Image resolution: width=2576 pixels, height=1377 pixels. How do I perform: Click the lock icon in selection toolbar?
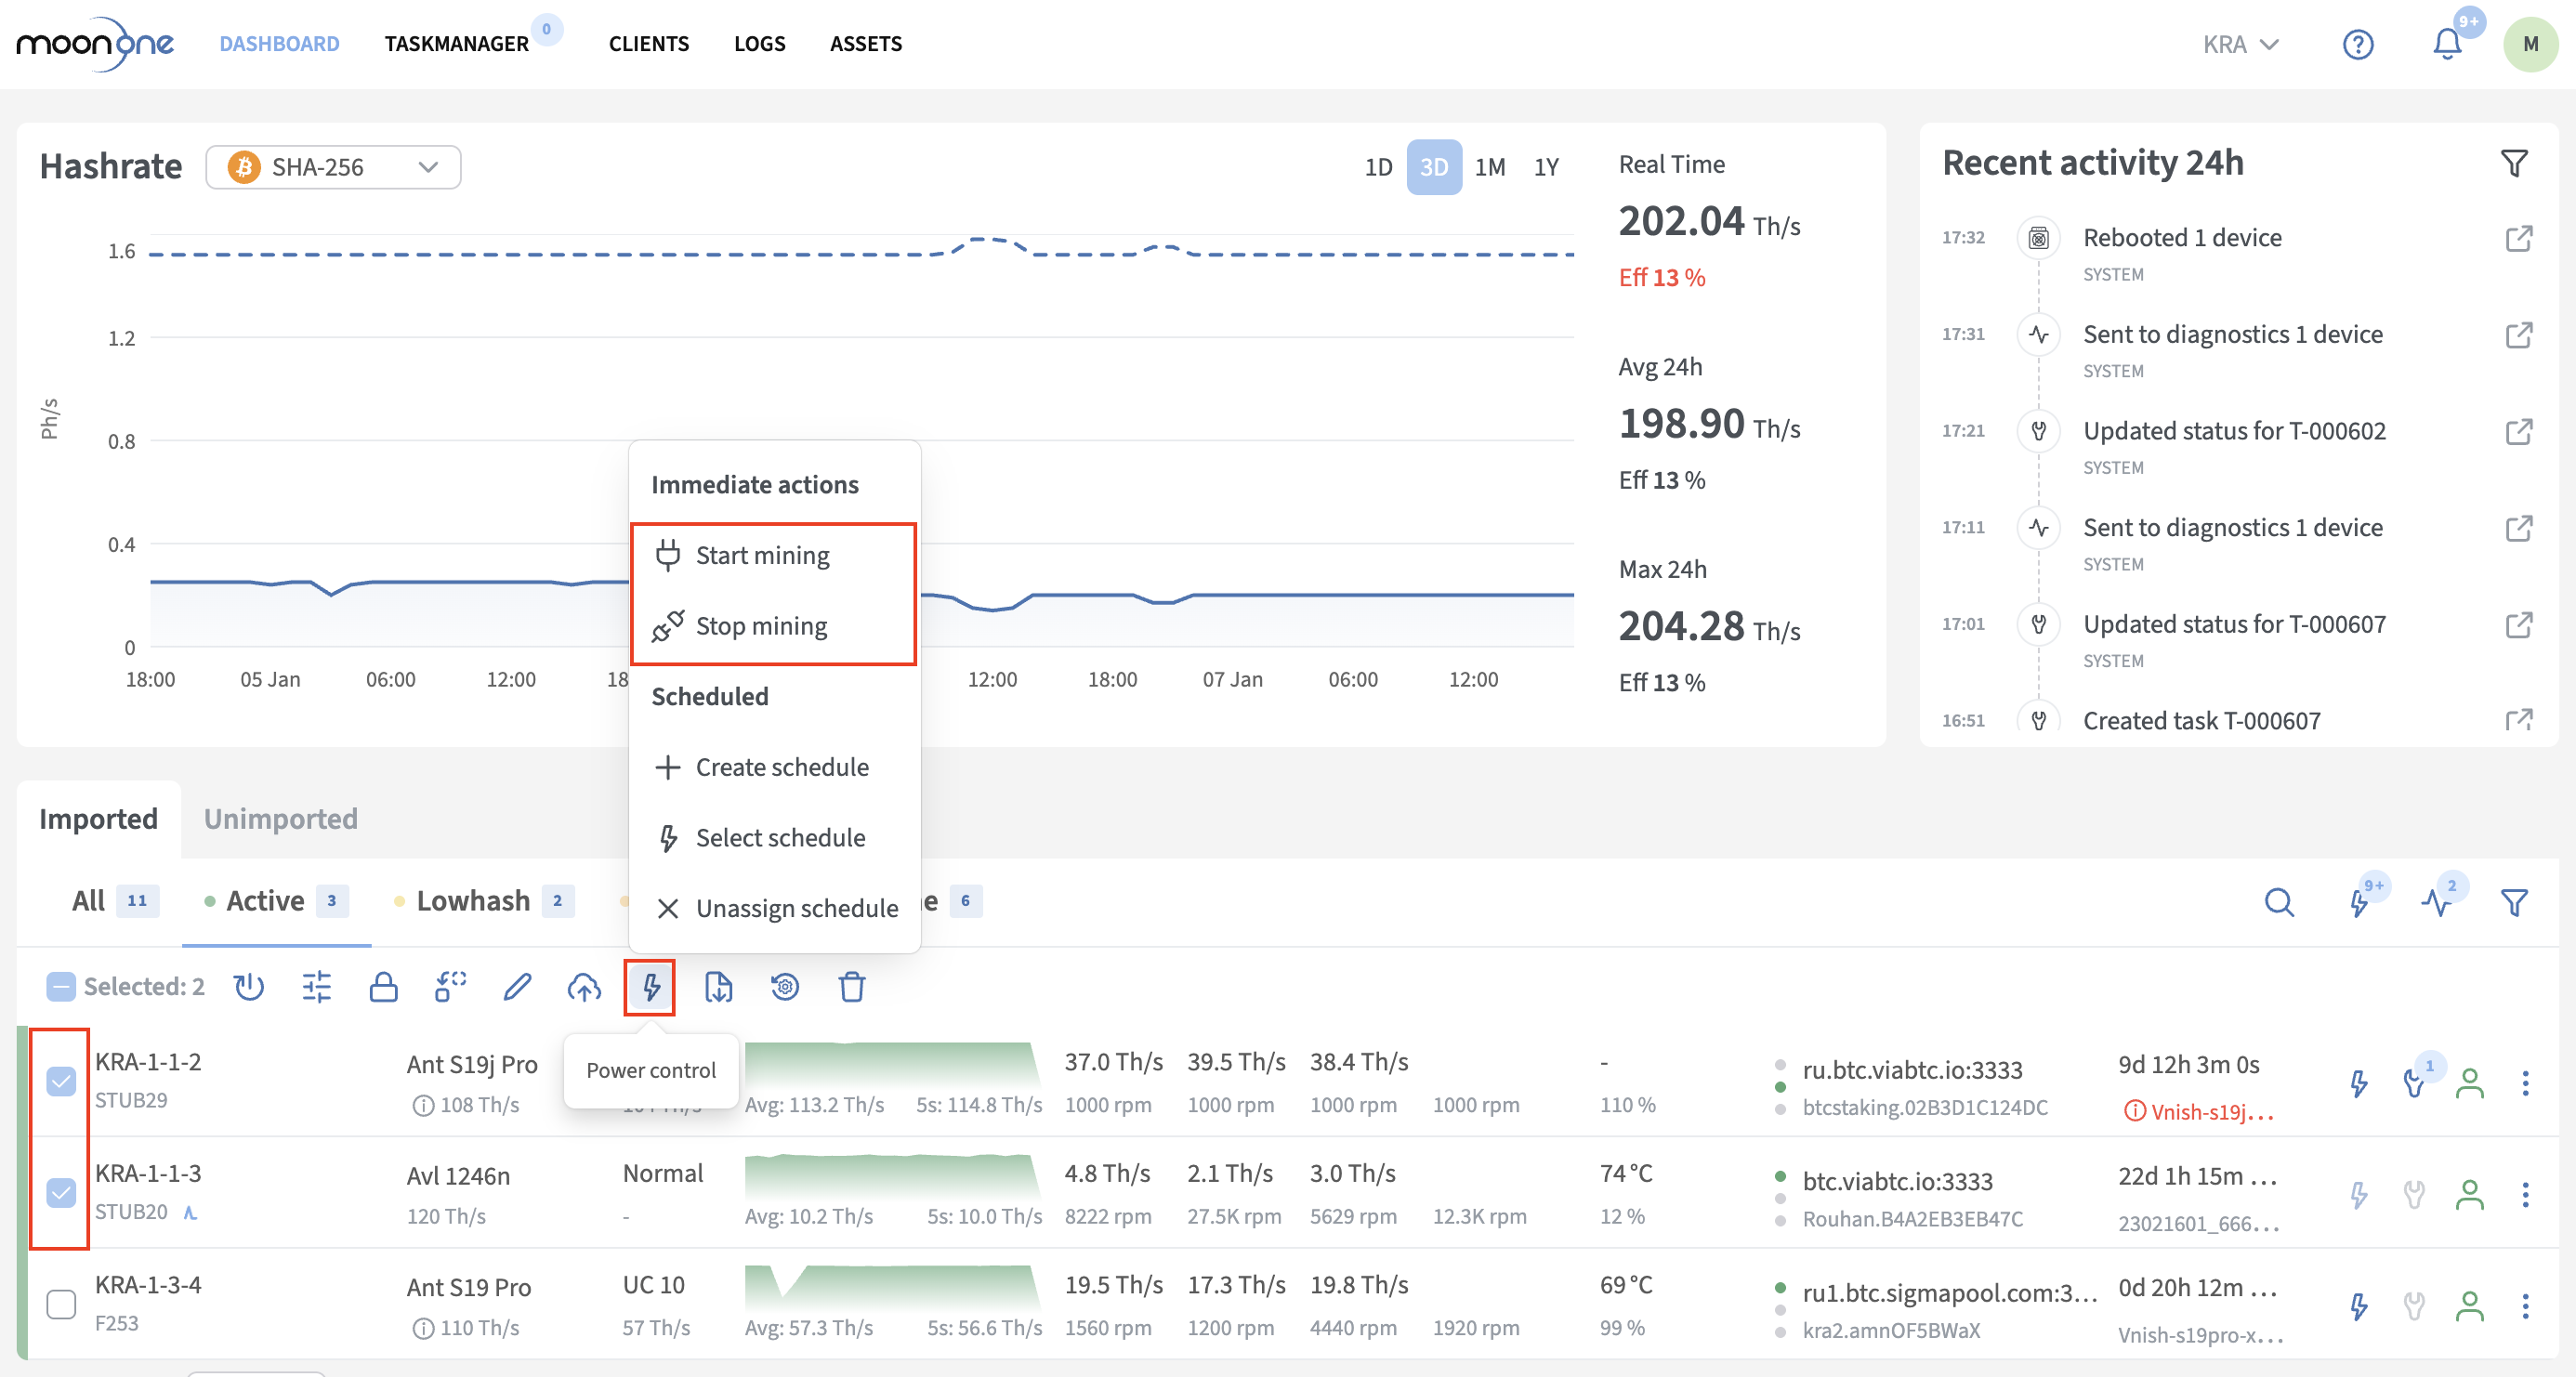tap(383, 987)
